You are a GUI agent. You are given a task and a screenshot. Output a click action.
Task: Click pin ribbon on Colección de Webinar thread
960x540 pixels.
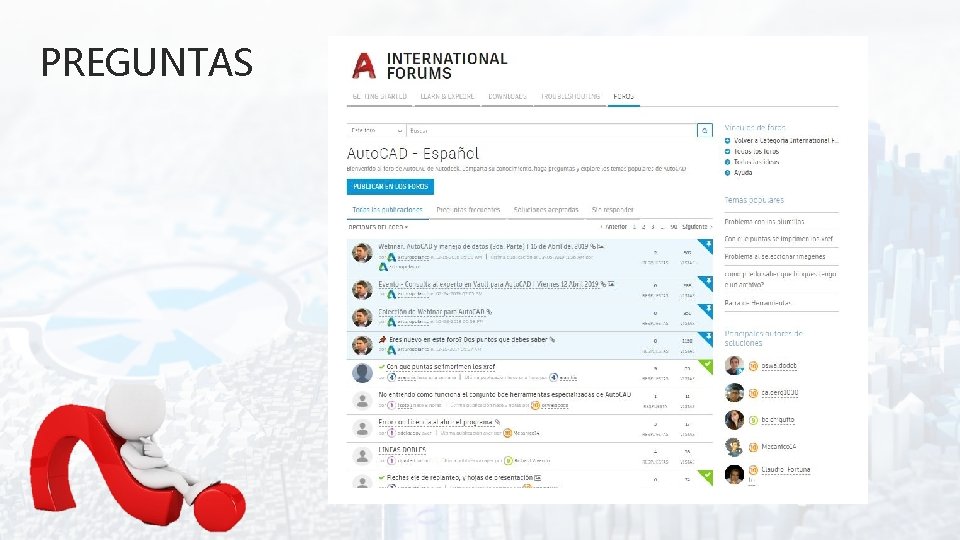706,311
